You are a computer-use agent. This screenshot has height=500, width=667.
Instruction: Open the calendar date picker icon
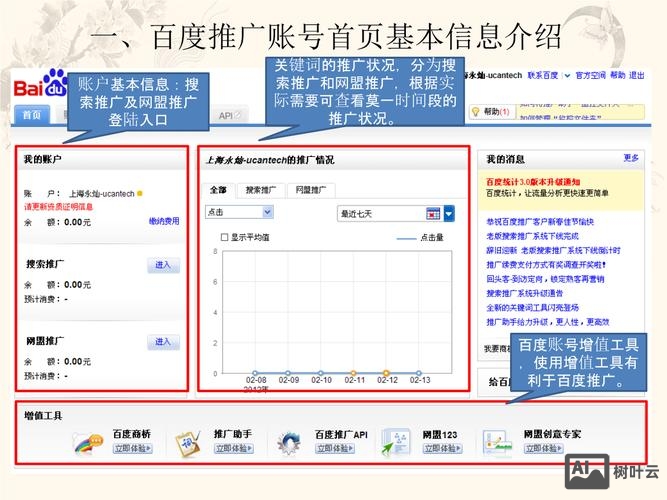(433, 213)
